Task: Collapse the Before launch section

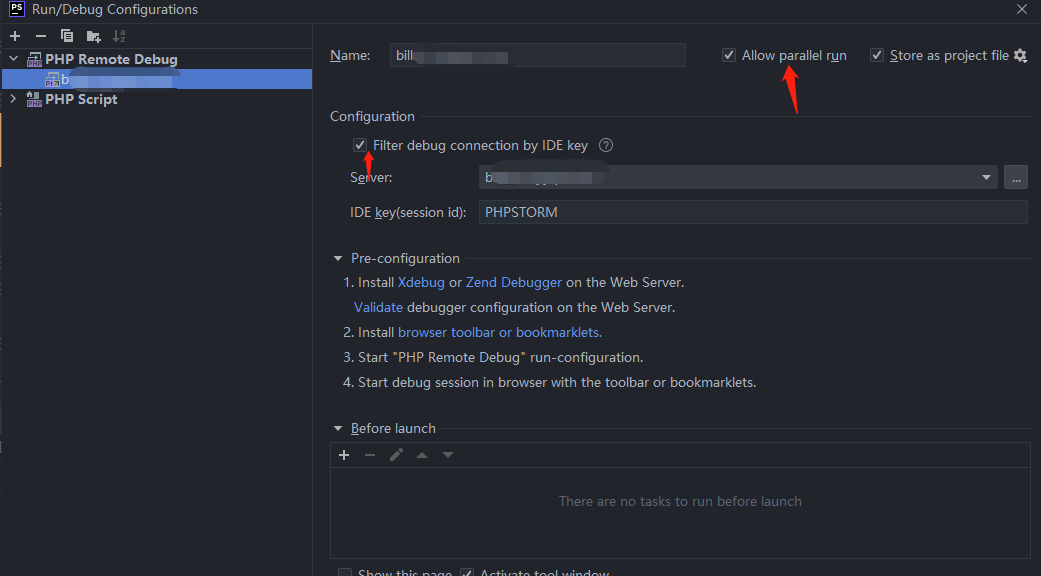Action: 338,429
